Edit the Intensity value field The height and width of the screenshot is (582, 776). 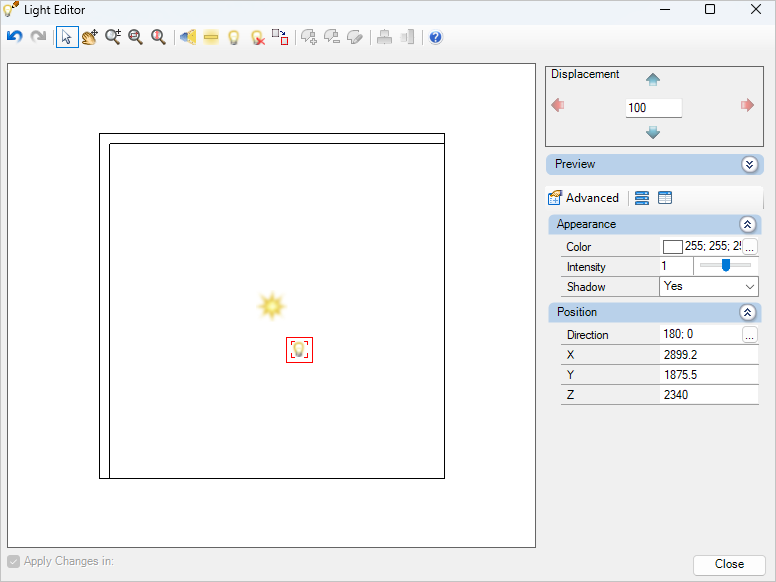coord(676,266)
